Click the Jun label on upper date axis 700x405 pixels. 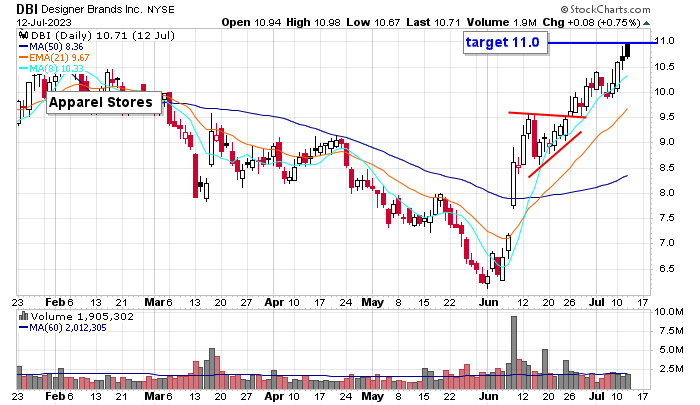click(x=488, y=302)
